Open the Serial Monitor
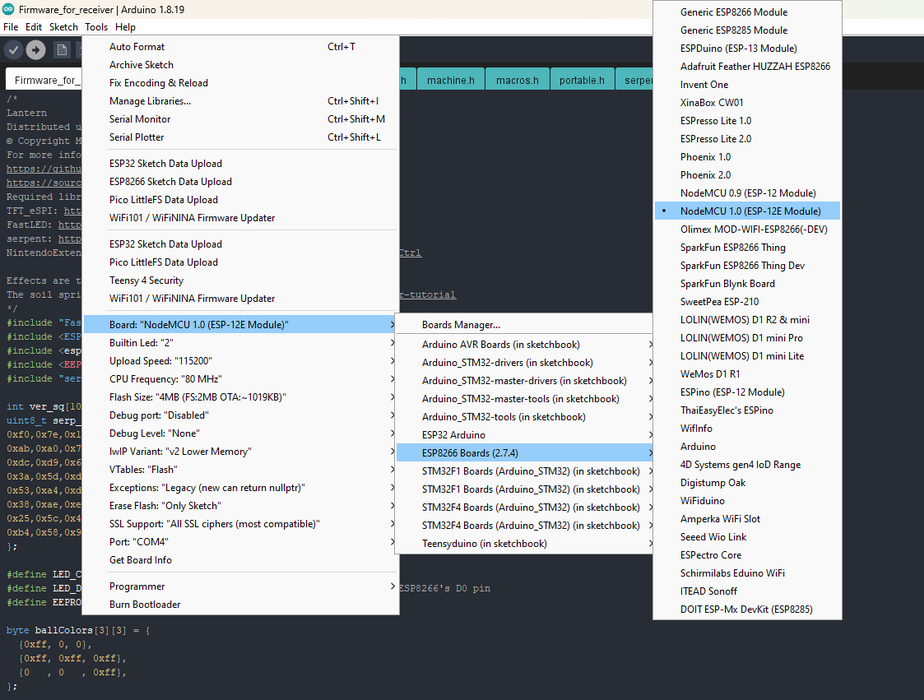This screenshot has height=700, width=924. pos(241,119)
